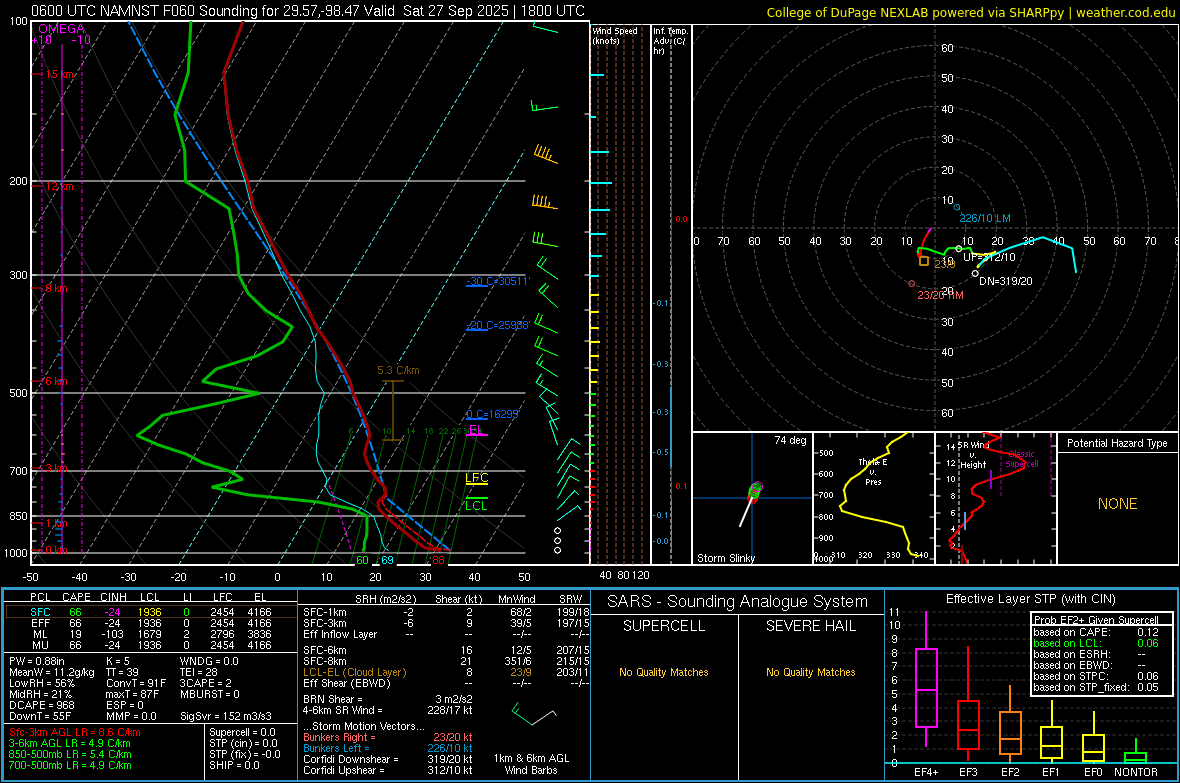
Task: Click the LFC marker on the skew-T
Action: (476, 478)
